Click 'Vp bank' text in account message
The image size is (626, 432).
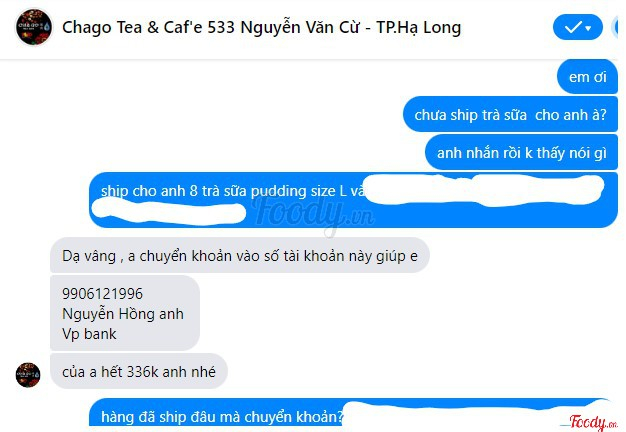[x=89, y=334]
